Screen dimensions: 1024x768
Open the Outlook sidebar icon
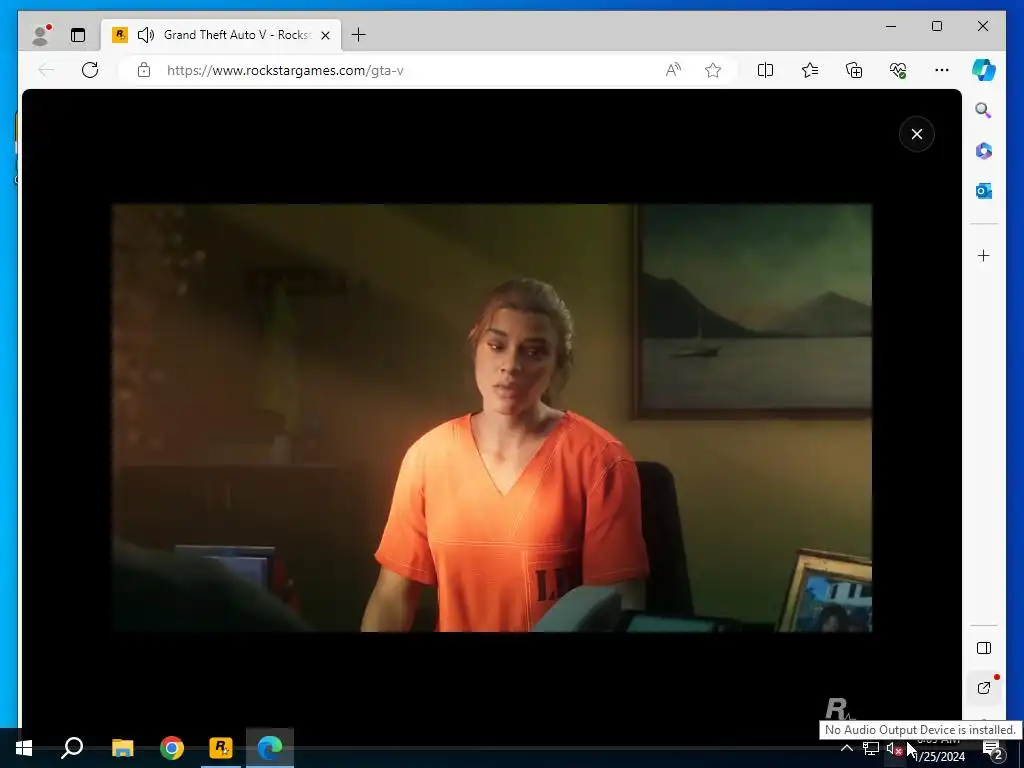coord(984,191)
